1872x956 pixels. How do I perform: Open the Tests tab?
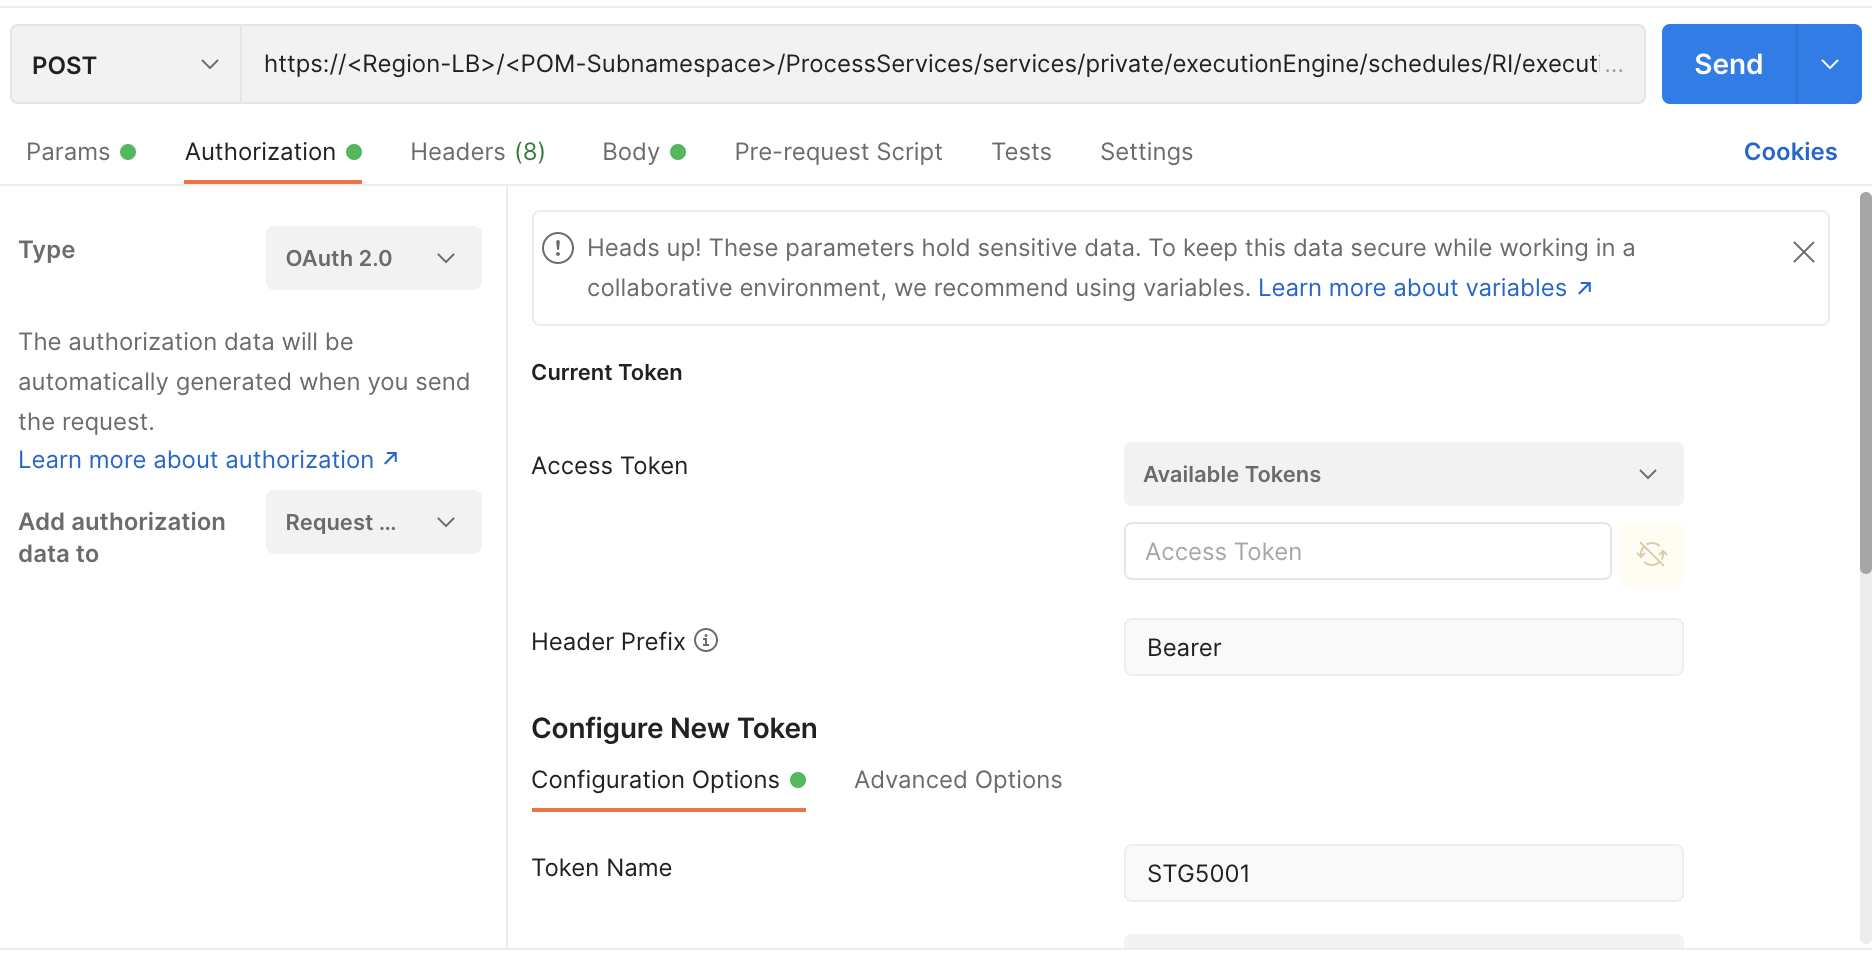(1021, 151)
